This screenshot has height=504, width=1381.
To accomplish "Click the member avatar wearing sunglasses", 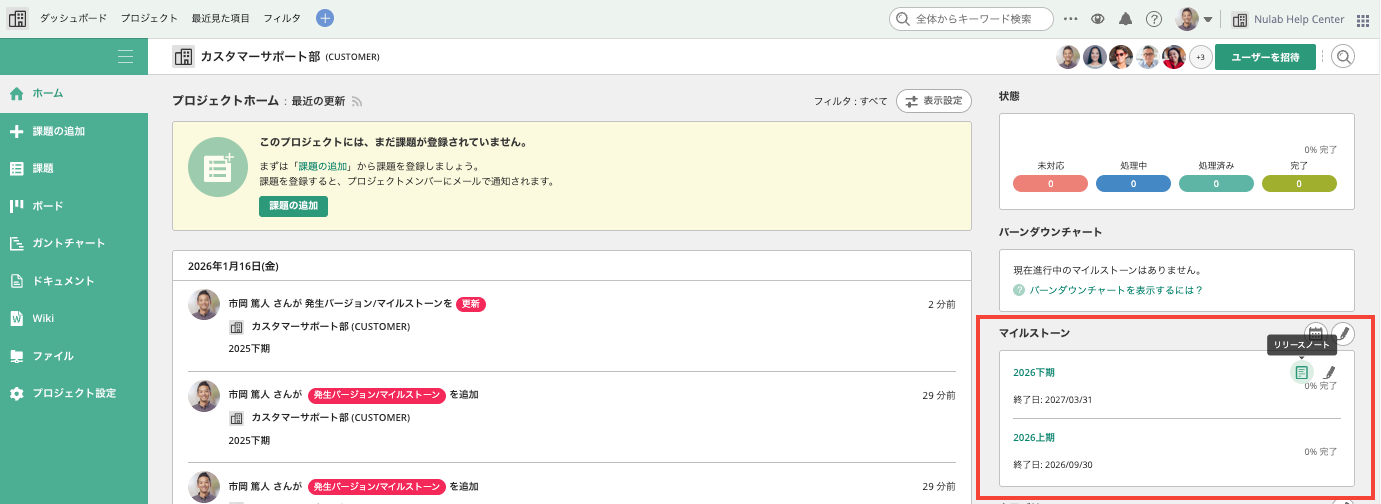I will click(1121, 57).
